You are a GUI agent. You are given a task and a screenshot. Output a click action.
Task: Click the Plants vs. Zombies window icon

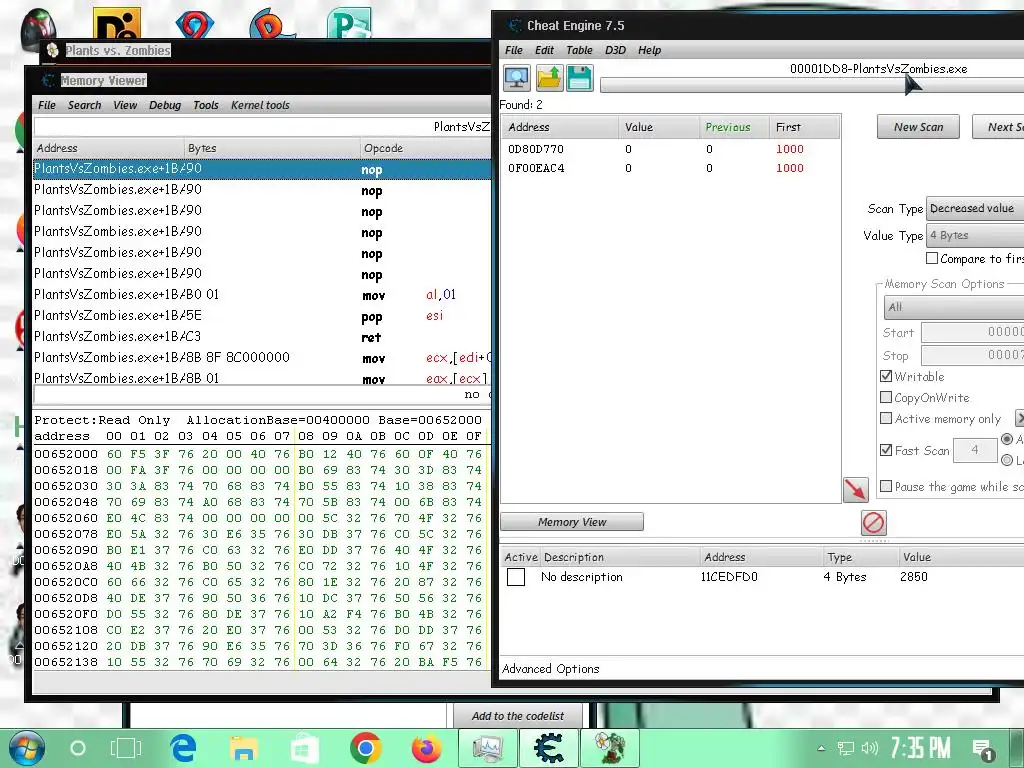53,50
